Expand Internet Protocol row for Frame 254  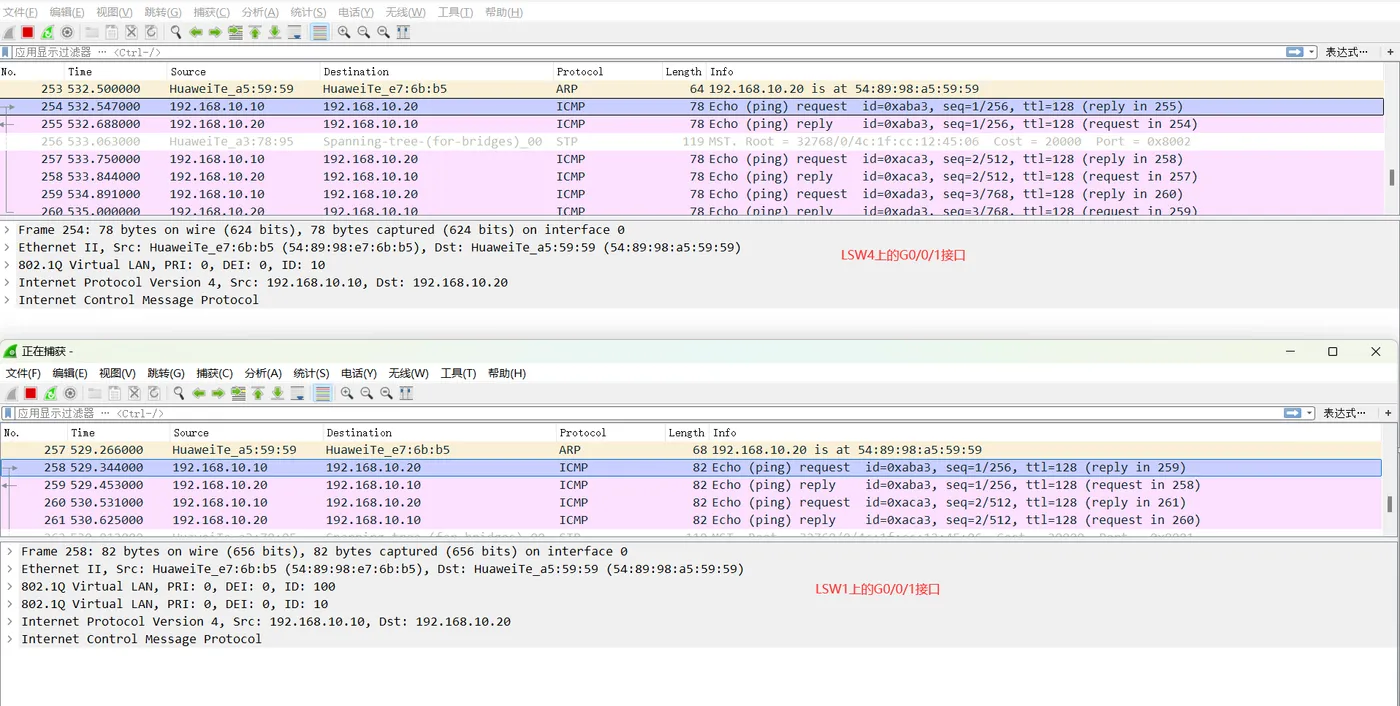8,282
